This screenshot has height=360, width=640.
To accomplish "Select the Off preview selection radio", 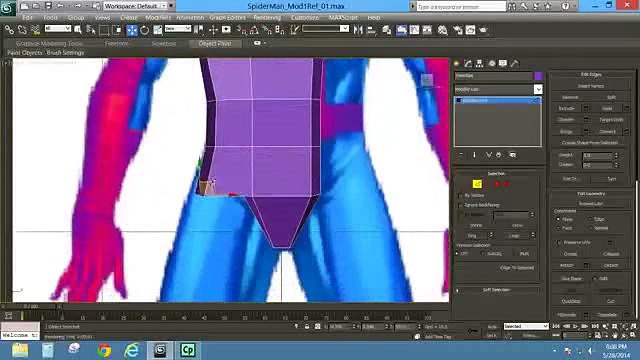I will [457, 253].
